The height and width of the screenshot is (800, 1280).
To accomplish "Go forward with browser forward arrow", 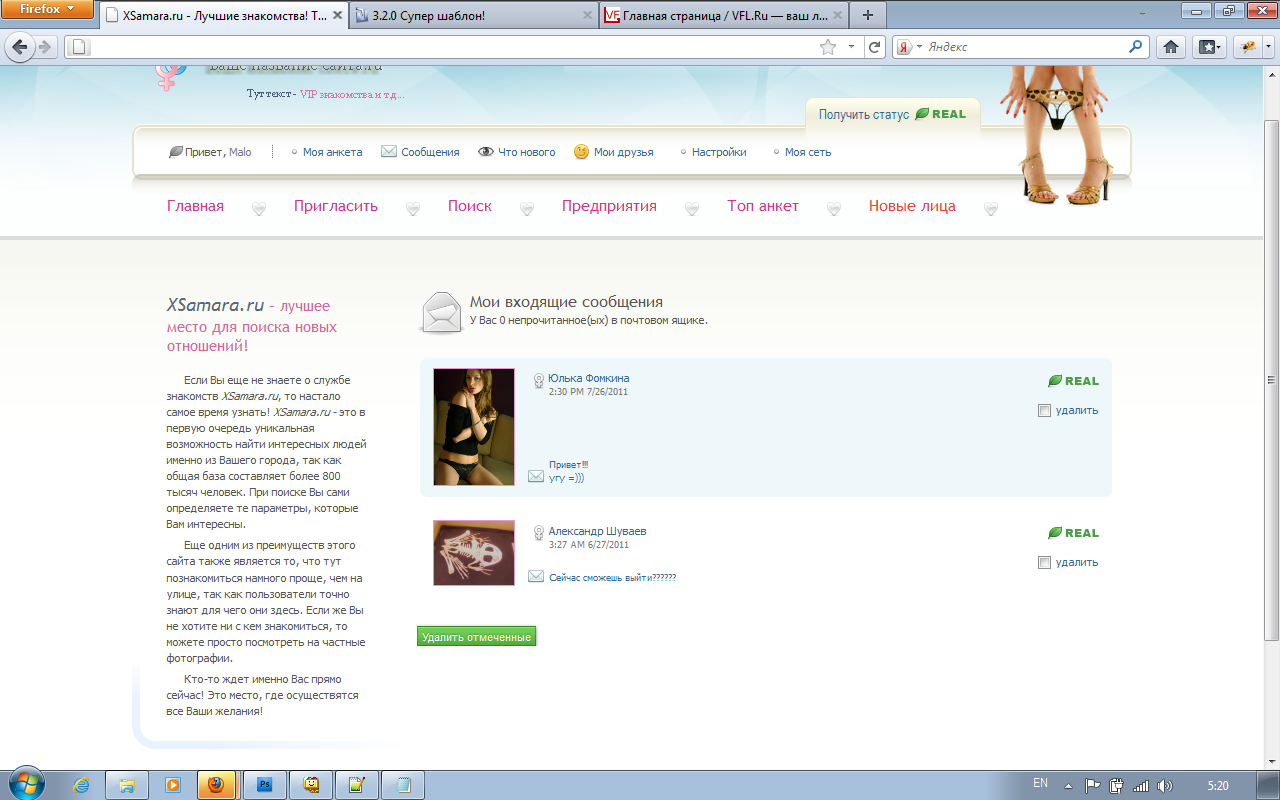I will pos(44,47).
